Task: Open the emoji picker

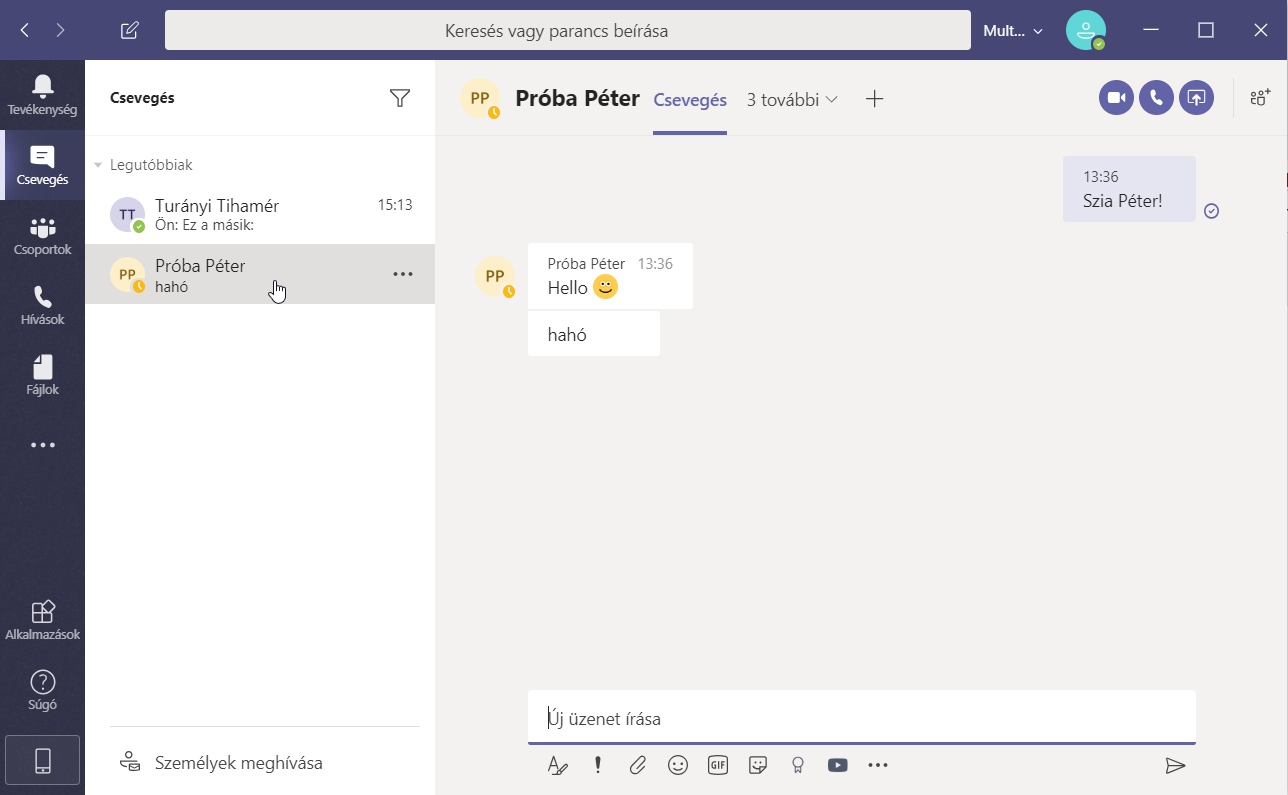Action: pos(678,765)
